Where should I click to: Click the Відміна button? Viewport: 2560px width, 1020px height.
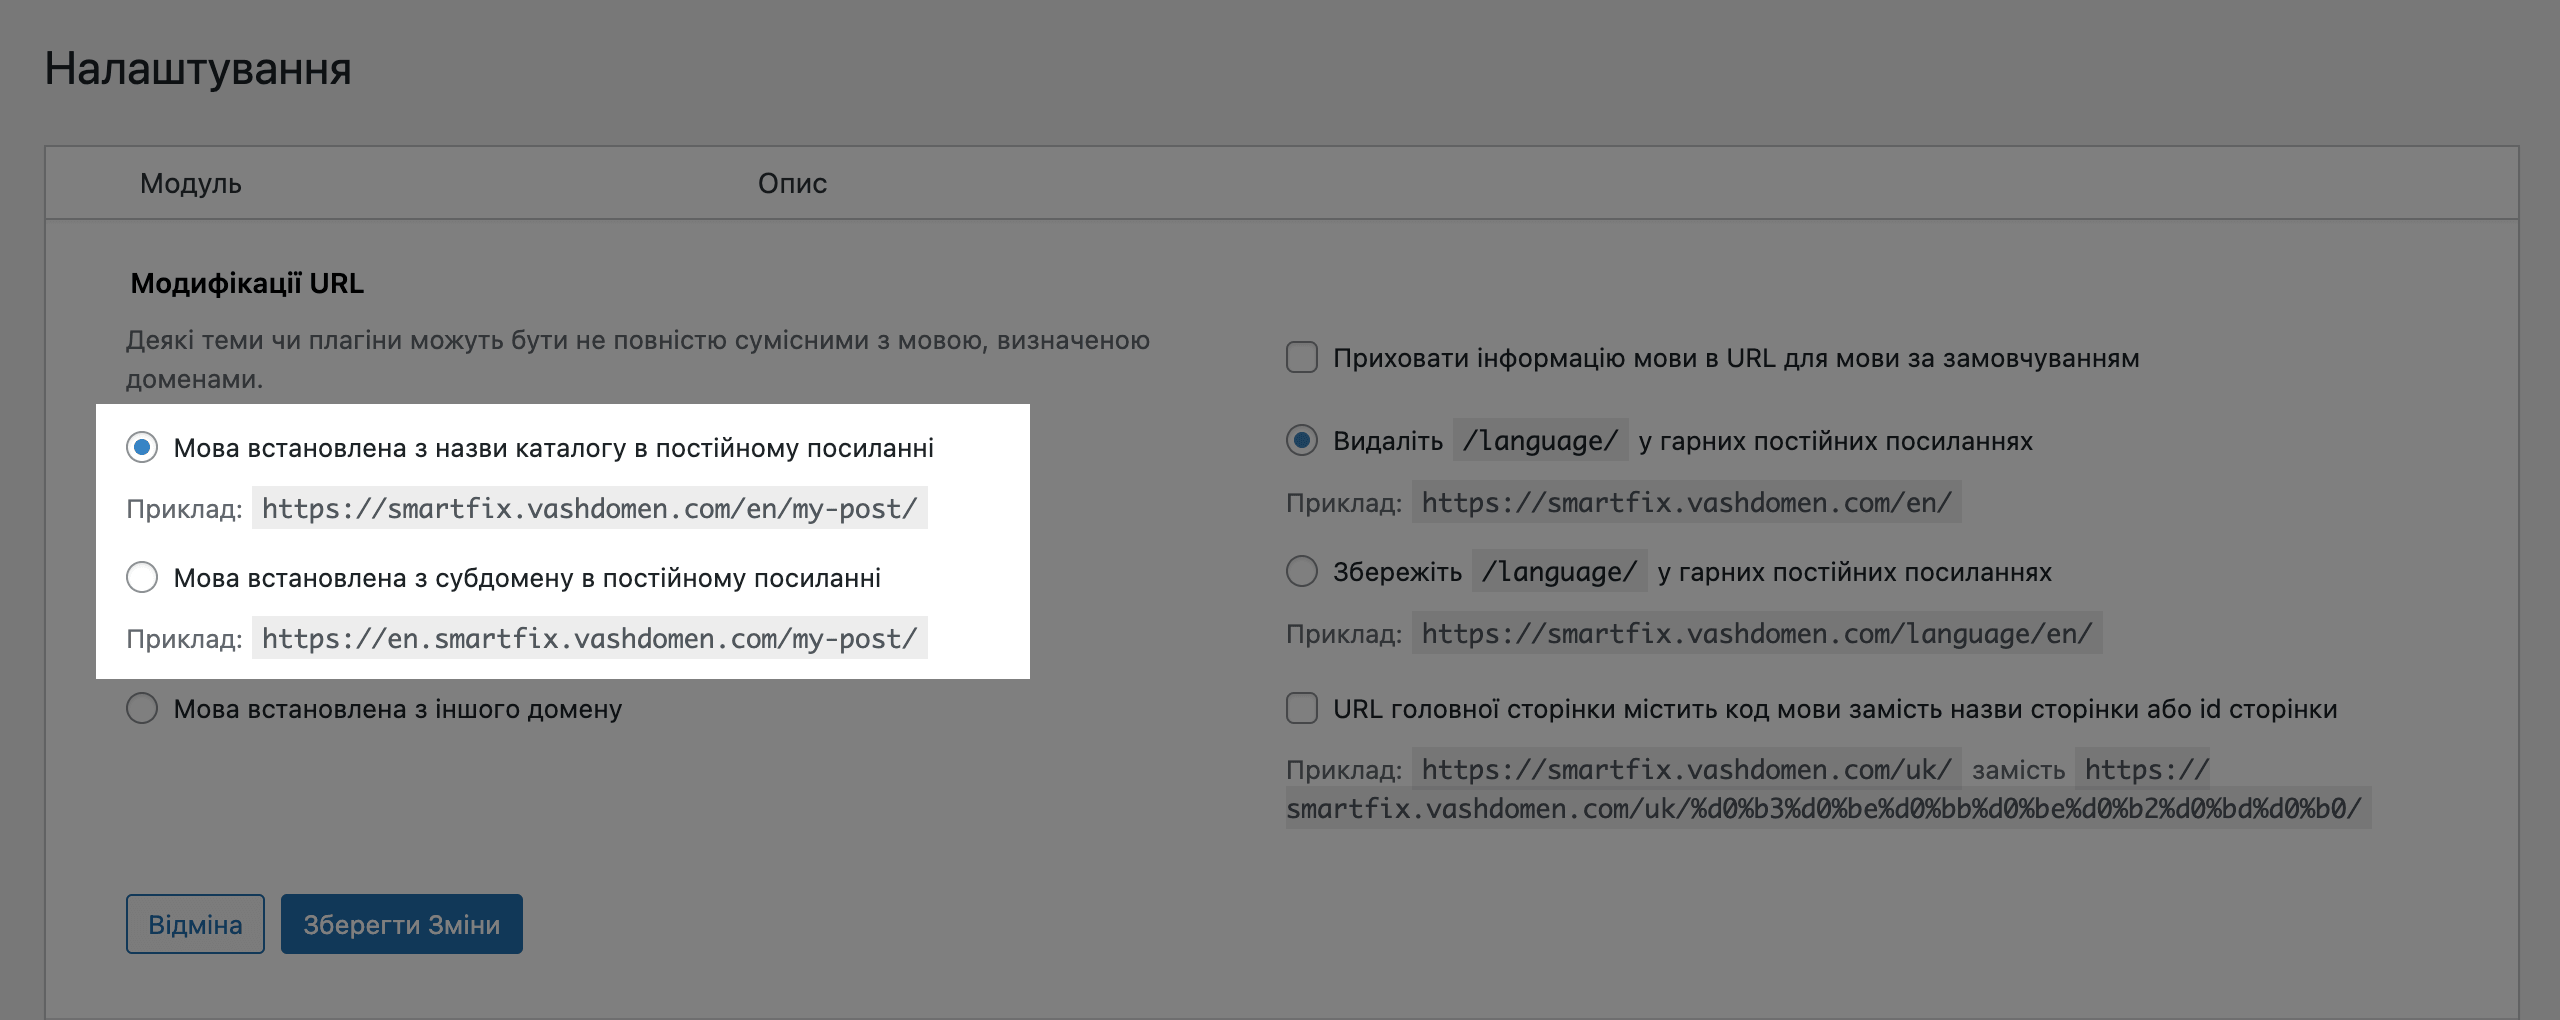point(195,924)
